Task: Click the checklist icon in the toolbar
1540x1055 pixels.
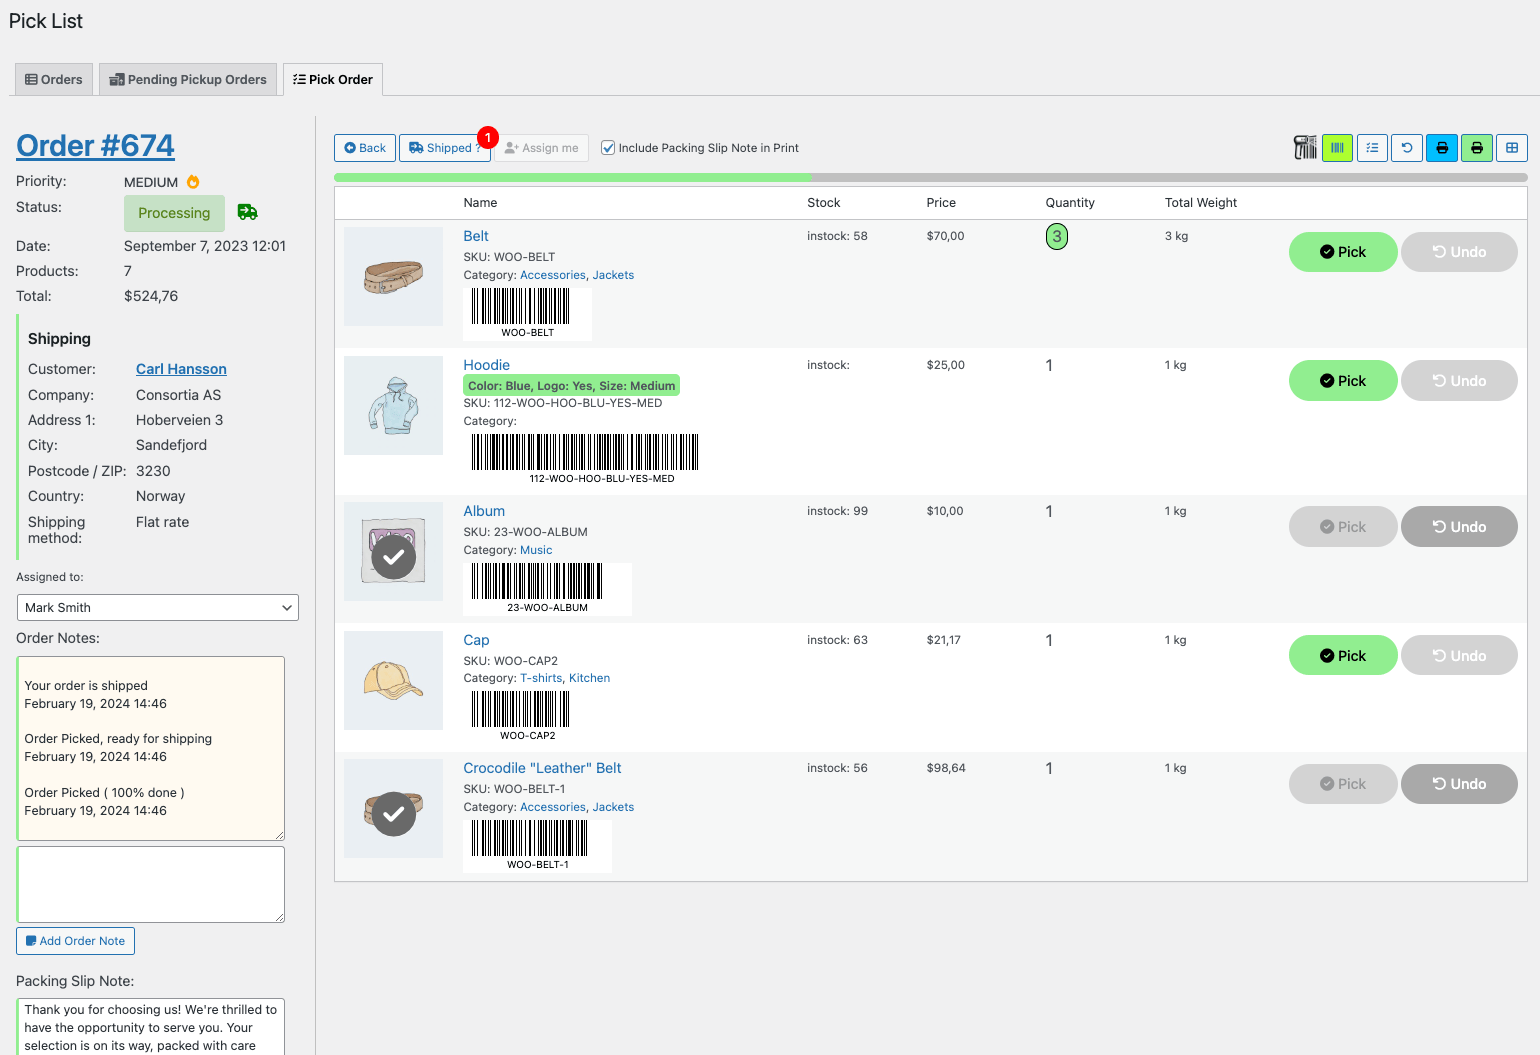Action: [1372, 148]
